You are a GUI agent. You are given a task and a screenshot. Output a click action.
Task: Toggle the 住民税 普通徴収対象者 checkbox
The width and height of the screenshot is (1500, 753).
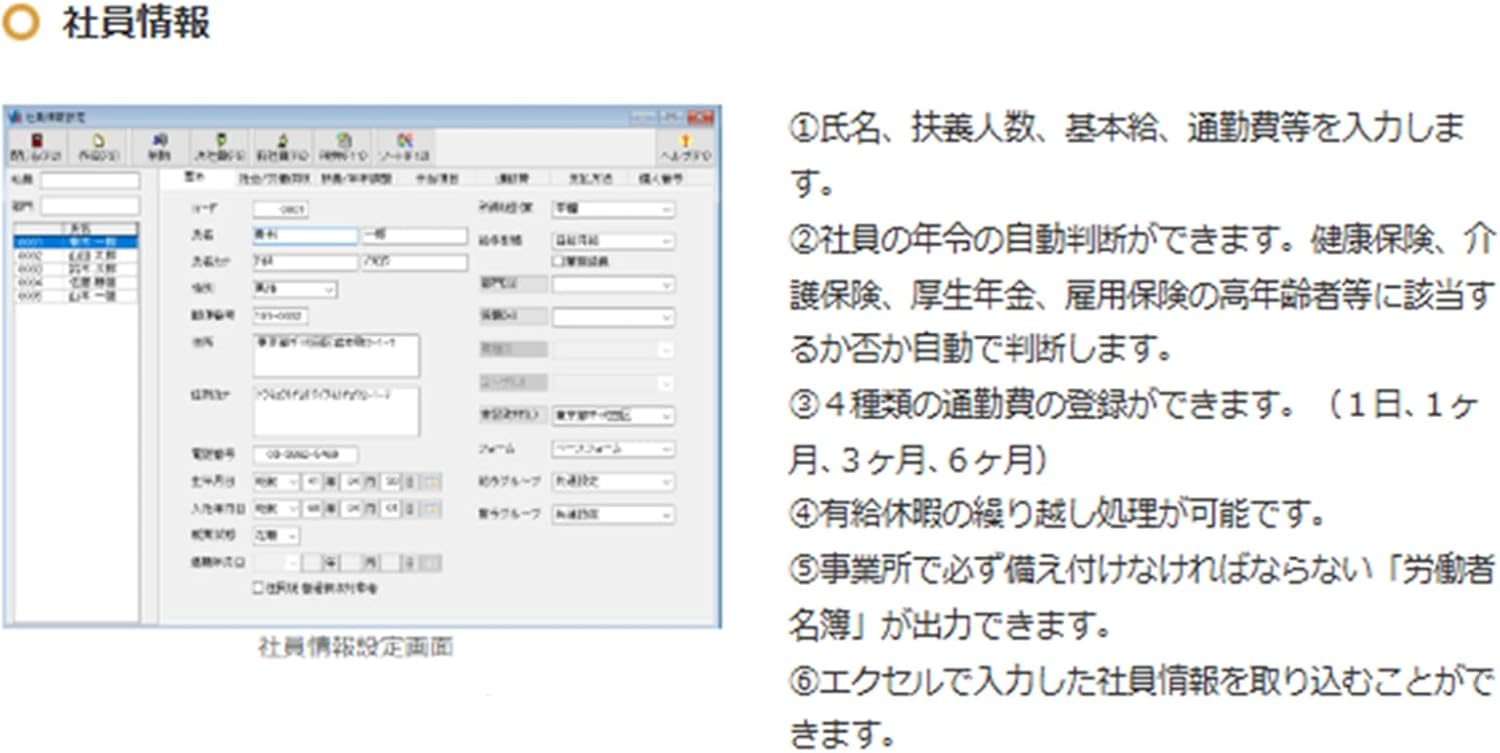[259, 589]
